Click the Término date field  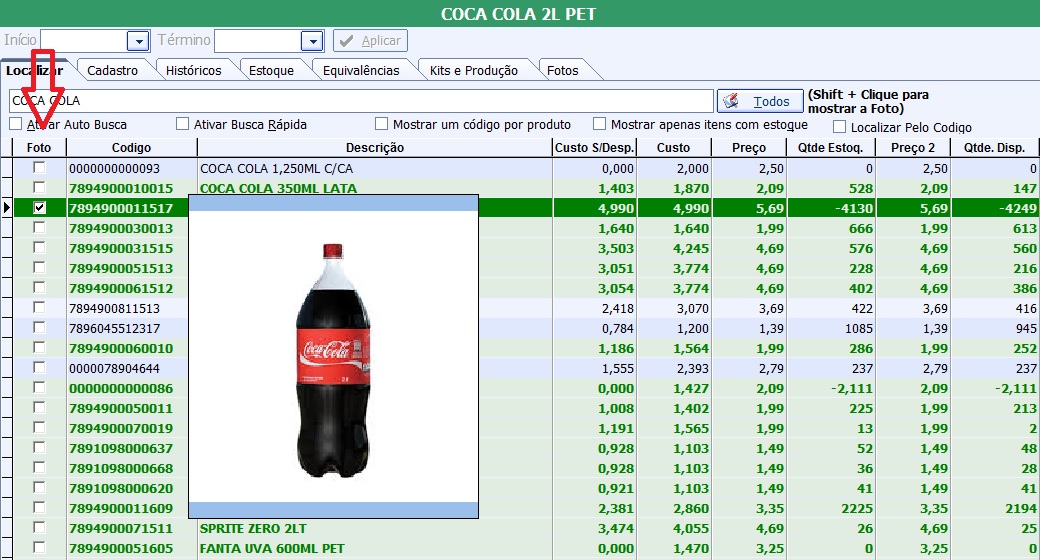click(x=257, y=41)
